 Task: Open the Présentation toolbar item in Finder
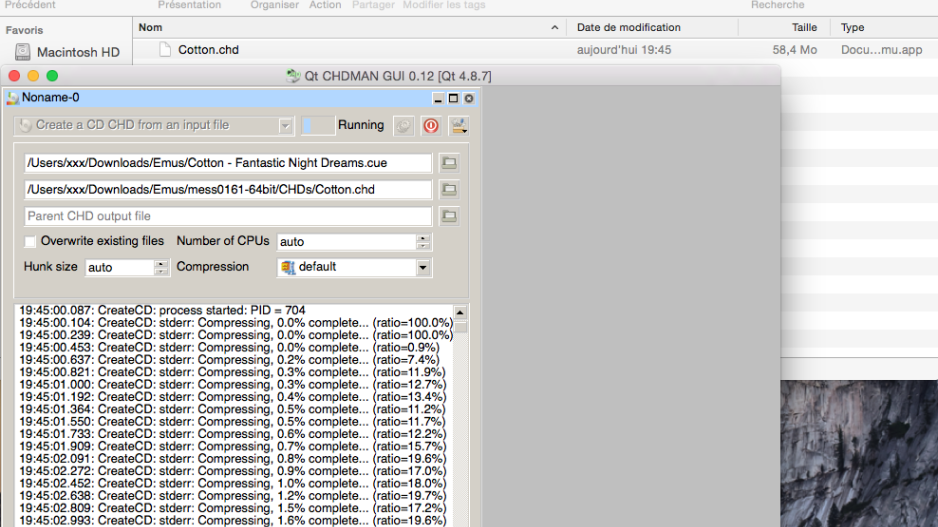click(190, 5)
